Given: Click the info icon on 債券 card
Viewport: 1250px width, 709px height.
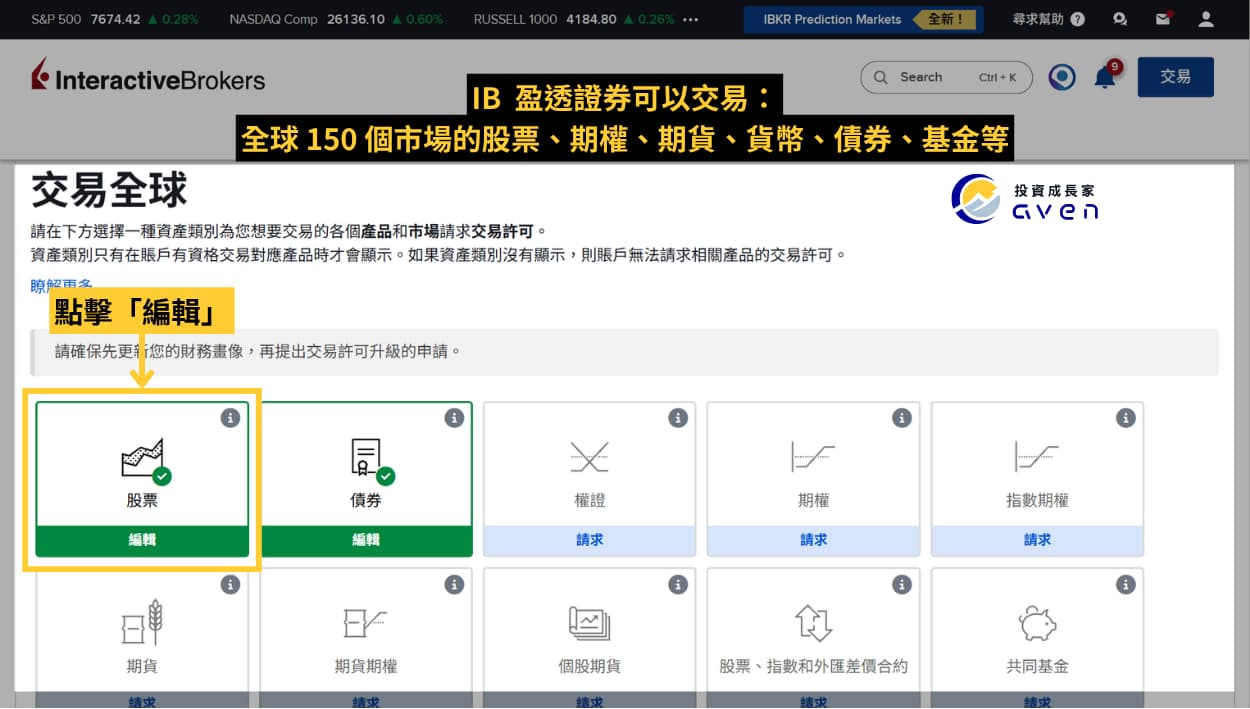Looking at the screenshot, I should [x=454, y=418].
